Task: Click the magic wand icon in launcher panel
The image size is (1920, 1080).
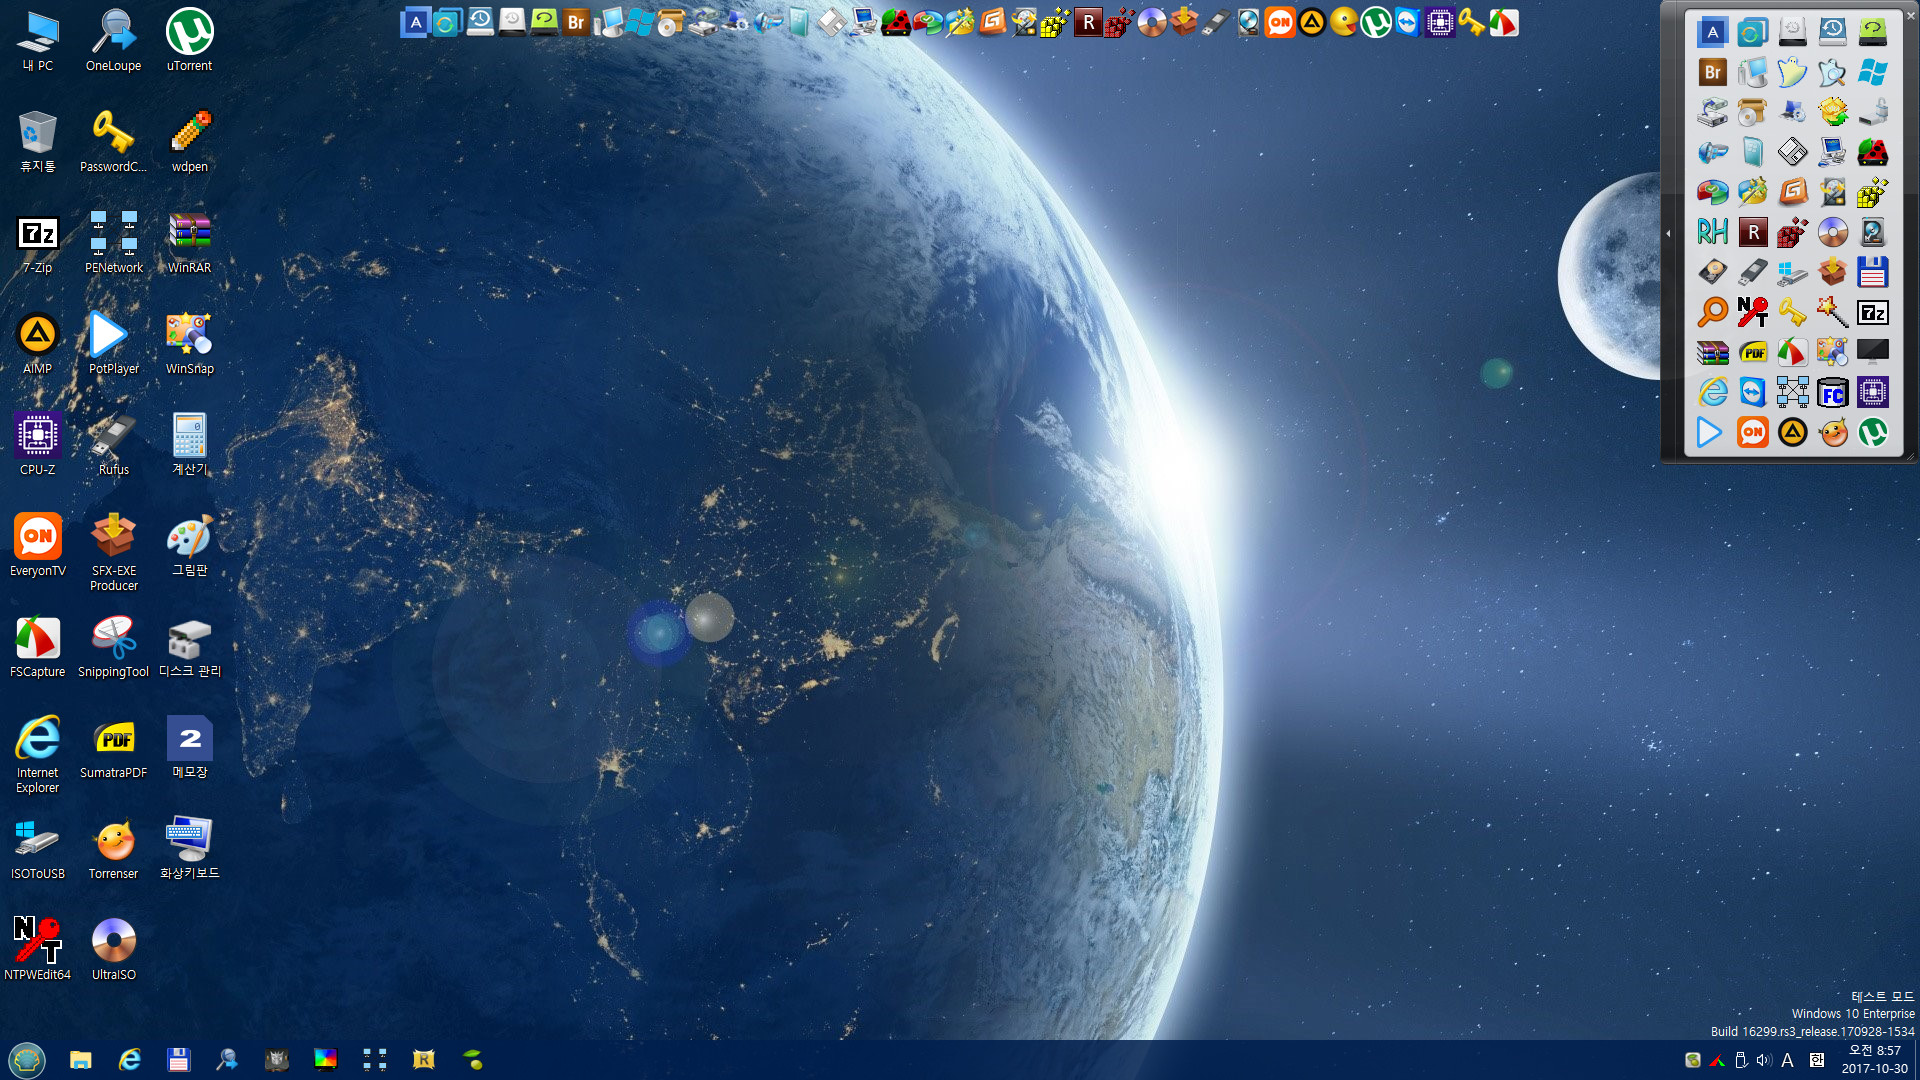Action: 1832,312
